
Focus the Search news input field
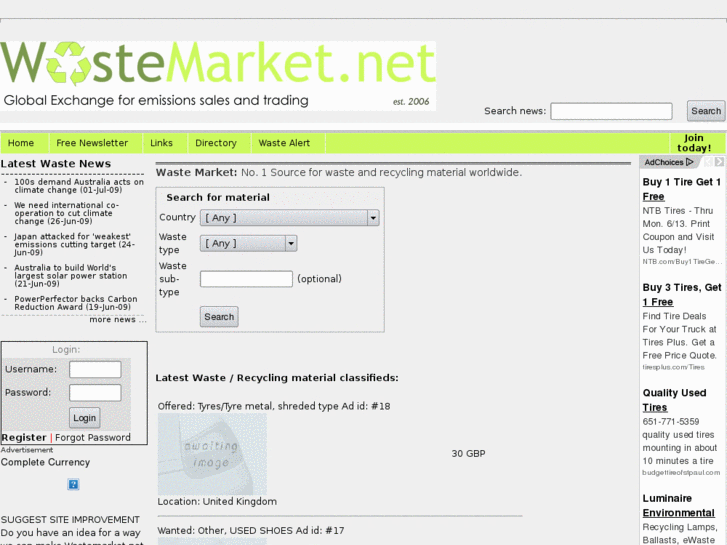tap(611, 111)
